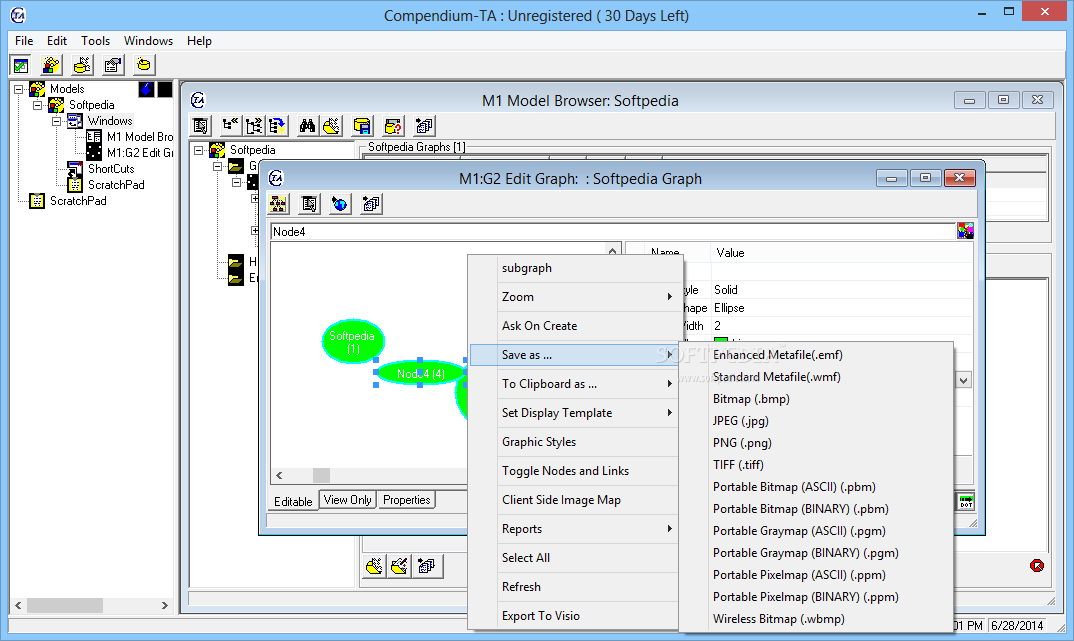The image size is (1074, 641).
Task: Collapse Softpedia root in Model Browser tree
Action: [199, 150]
